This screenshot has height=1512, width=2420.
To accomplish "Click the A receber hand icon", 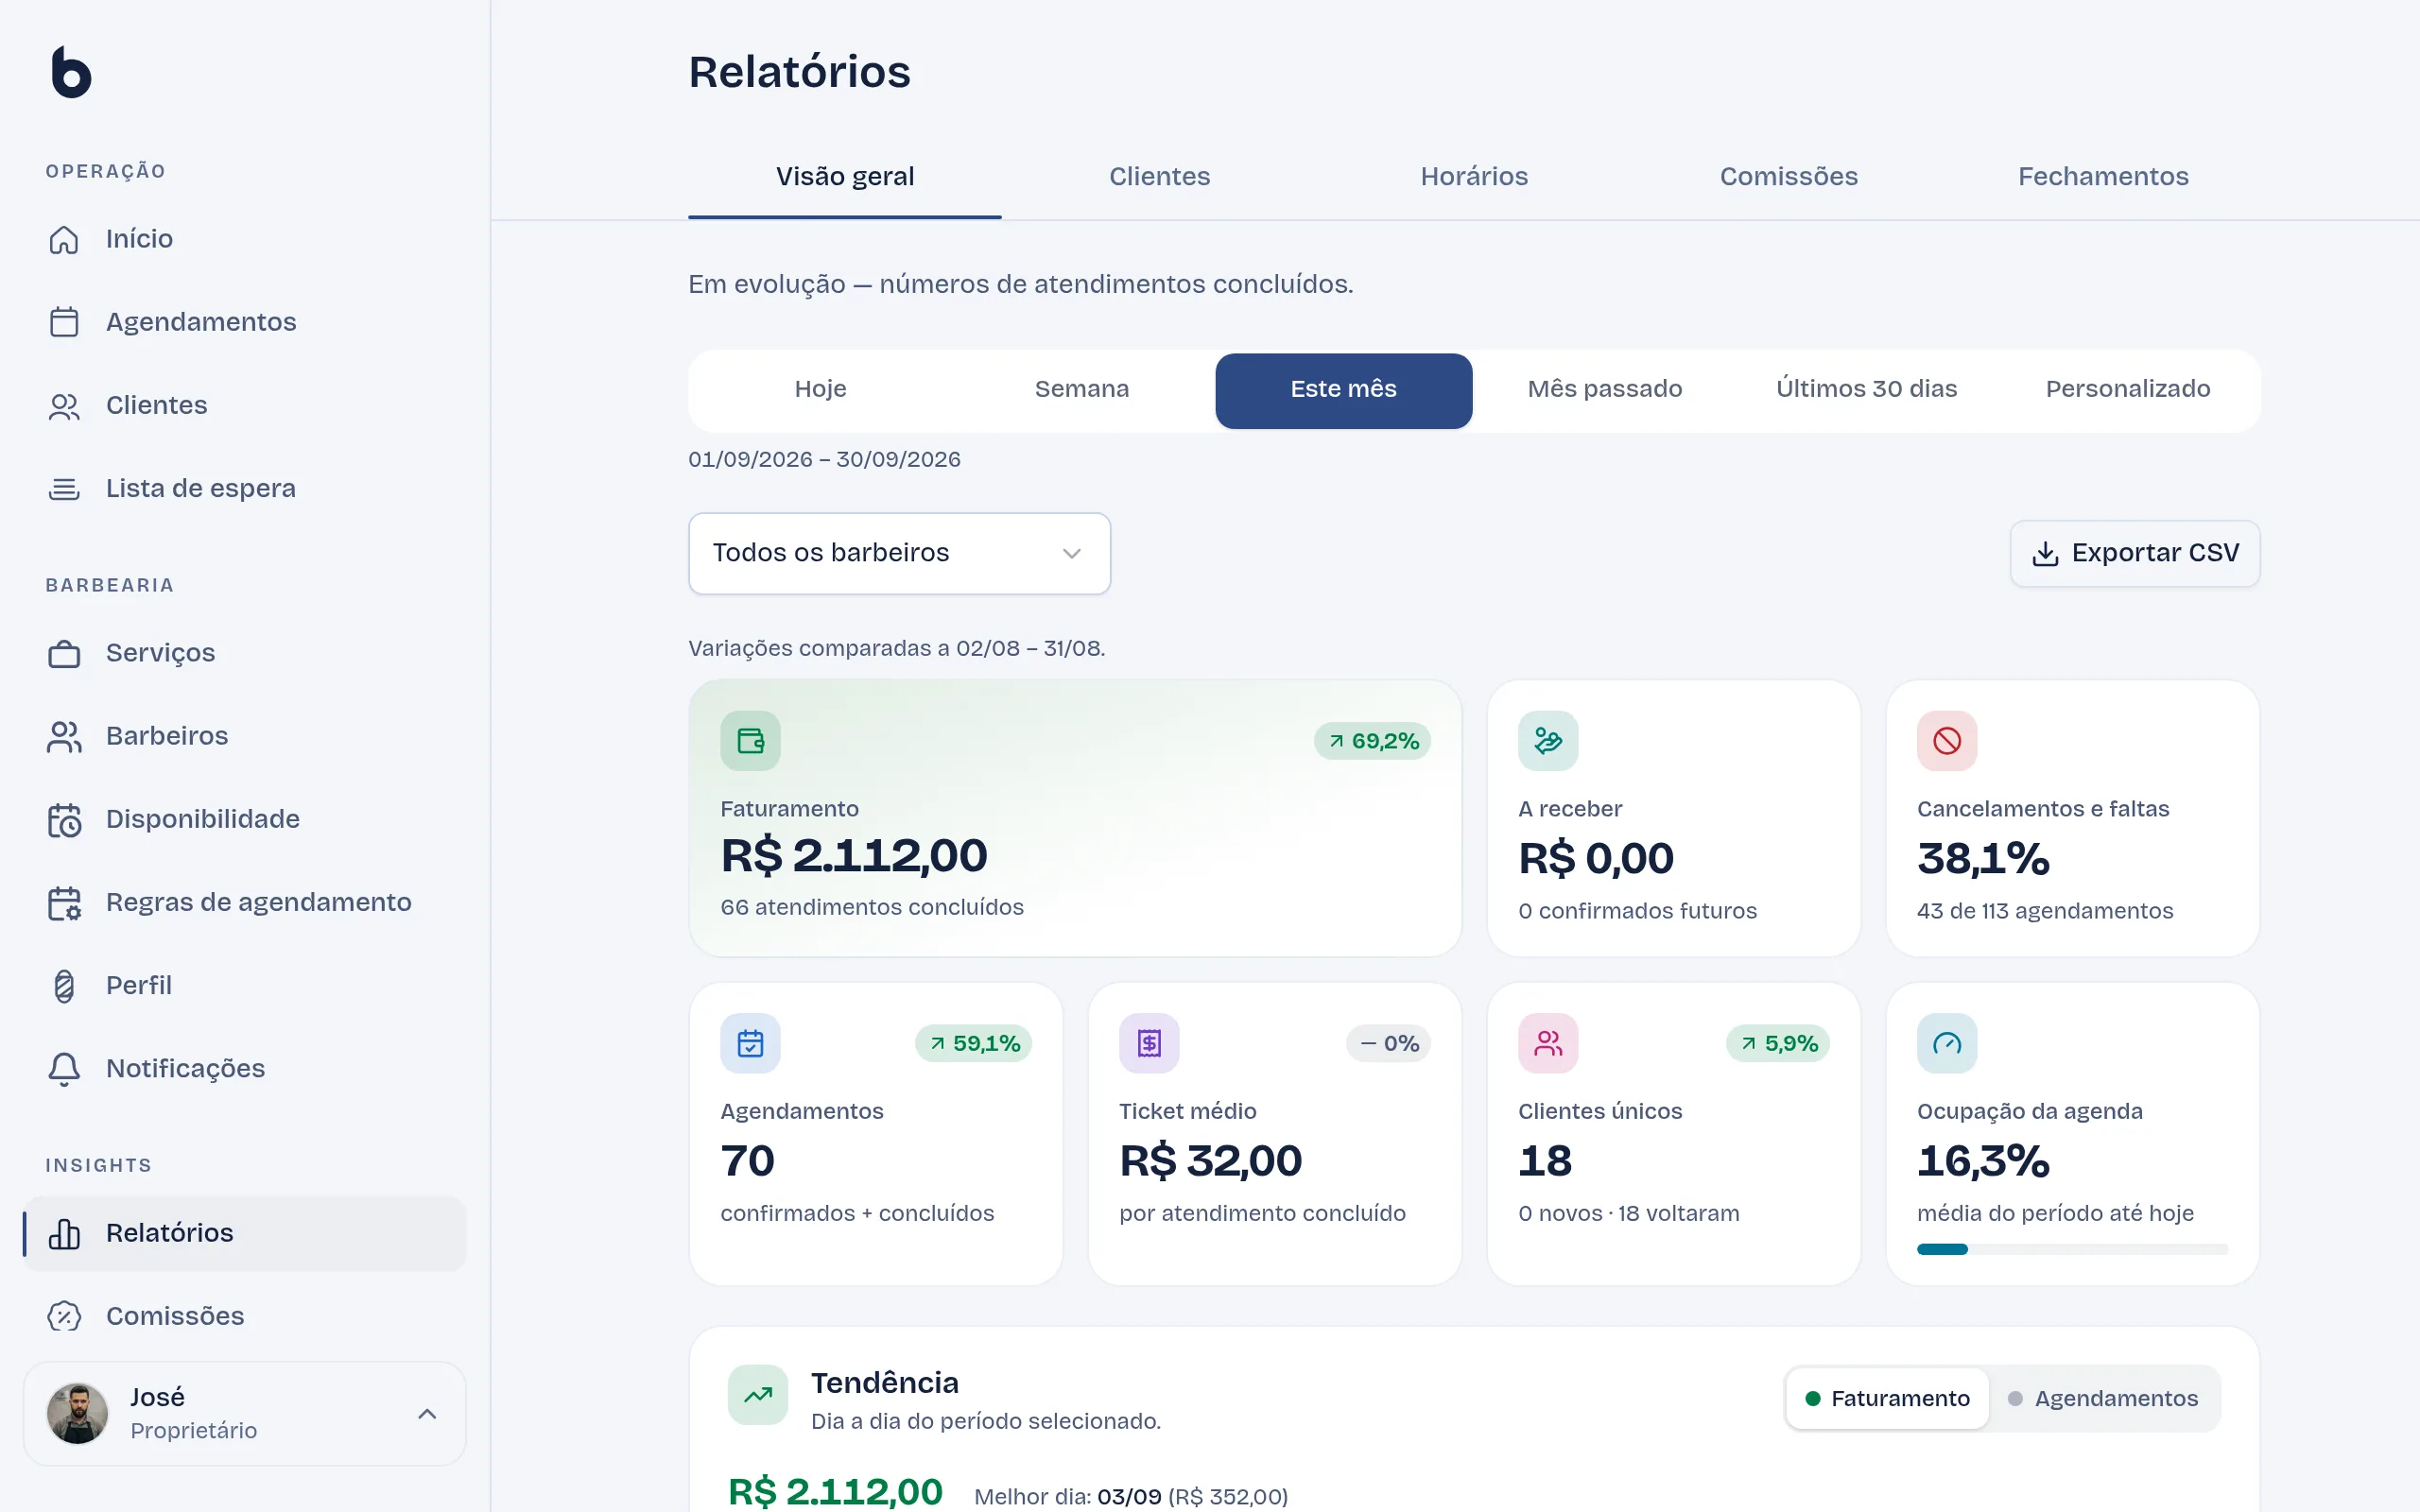I will pos(1548,741).
